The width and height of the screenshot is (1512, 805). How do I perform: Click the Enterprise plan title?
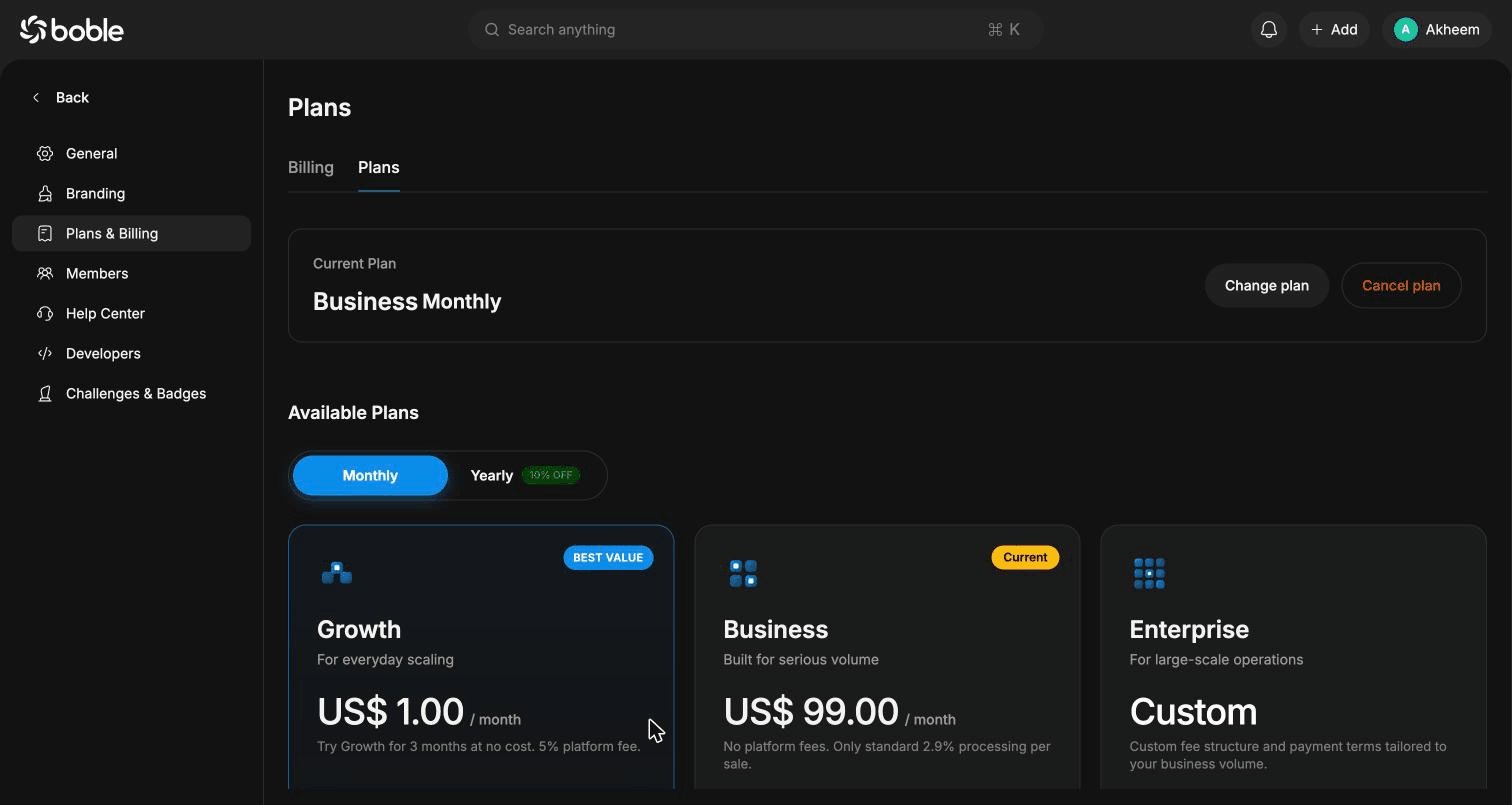click(x=1189, y=629)
